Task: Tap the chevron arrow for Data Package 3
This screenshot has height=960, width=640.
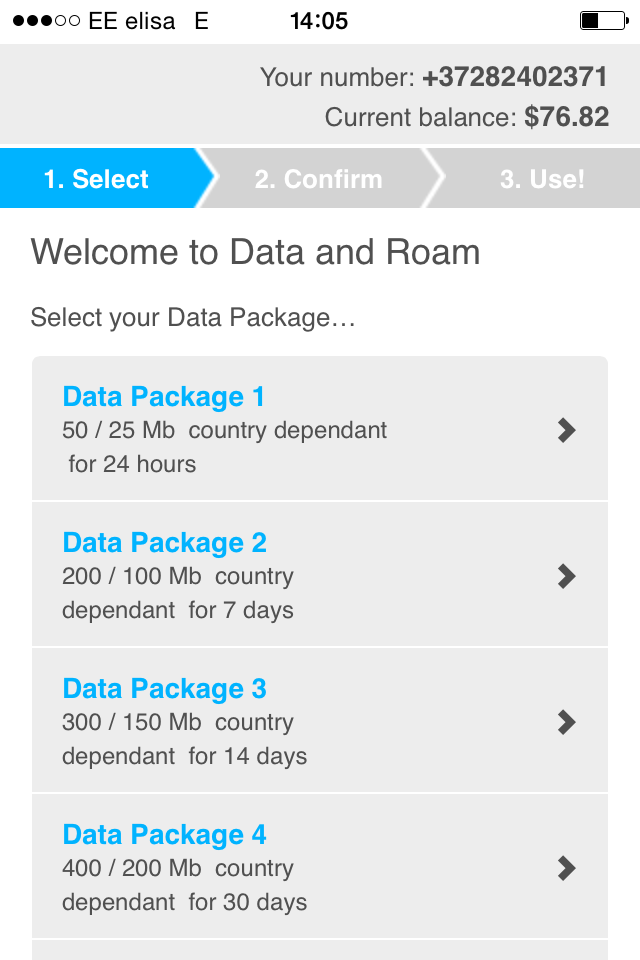Action: tap(567, 722)
